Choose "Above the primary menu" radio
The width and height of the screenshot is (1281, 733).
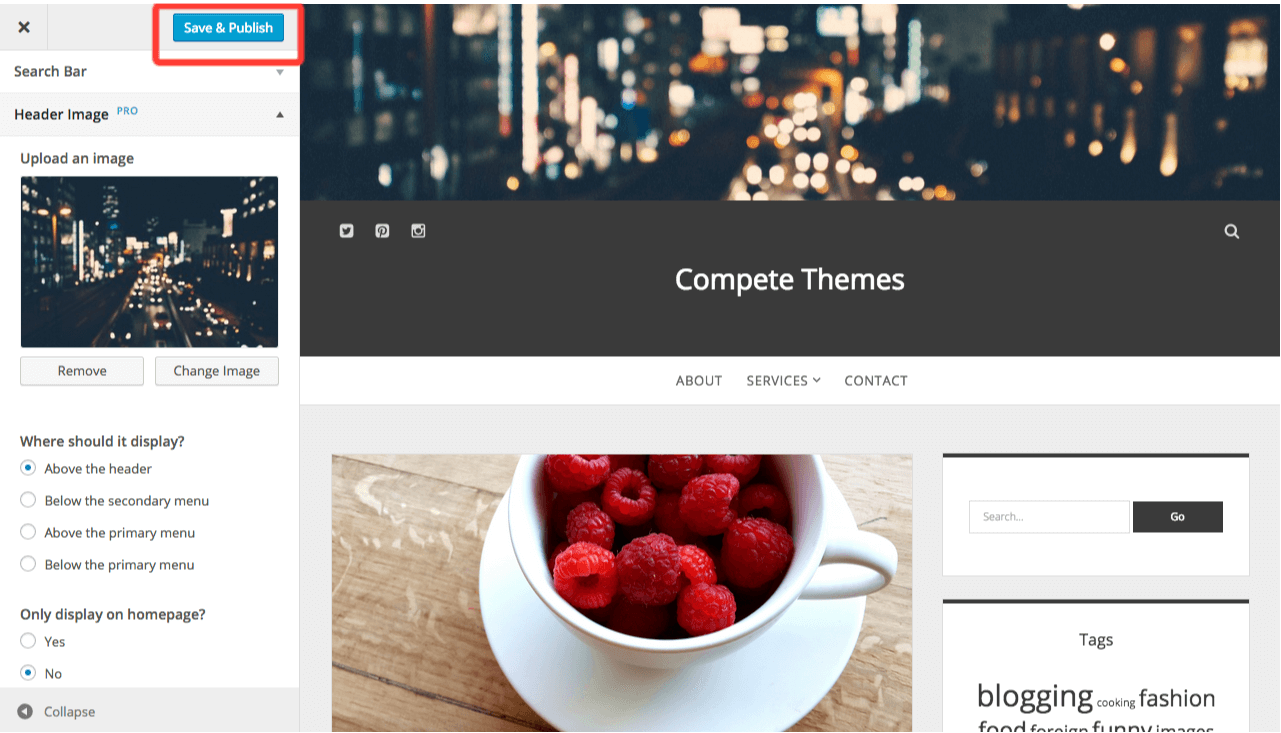[28, 532]
